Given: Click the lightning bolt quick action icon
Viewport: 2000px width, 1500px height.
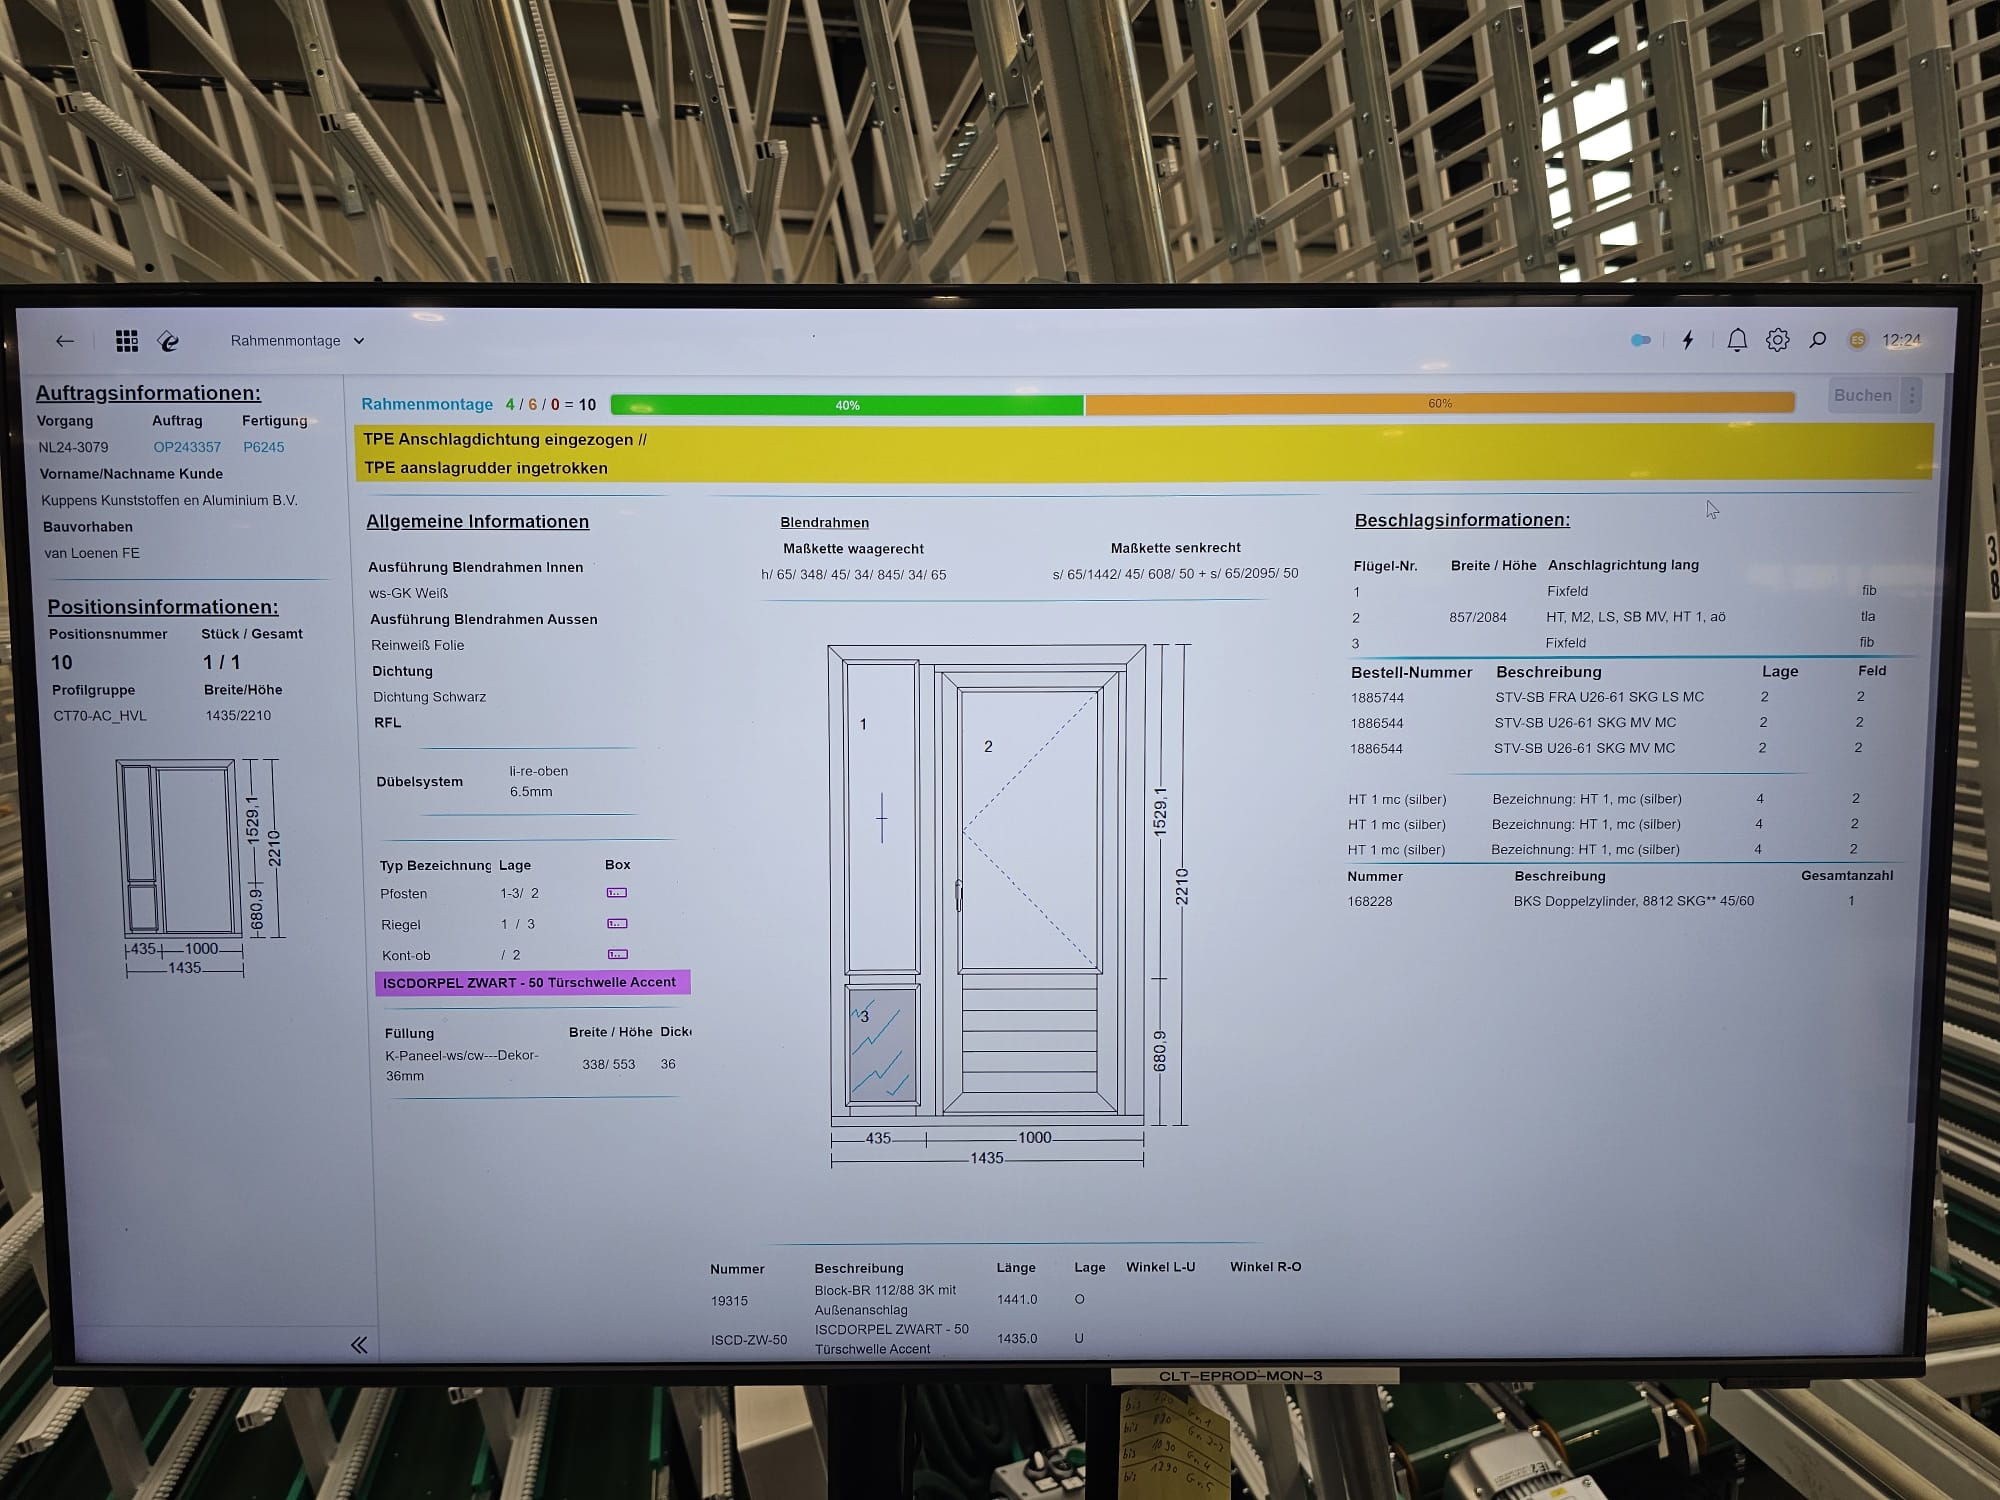Looking at the screenshot, I should point(1688,340).
